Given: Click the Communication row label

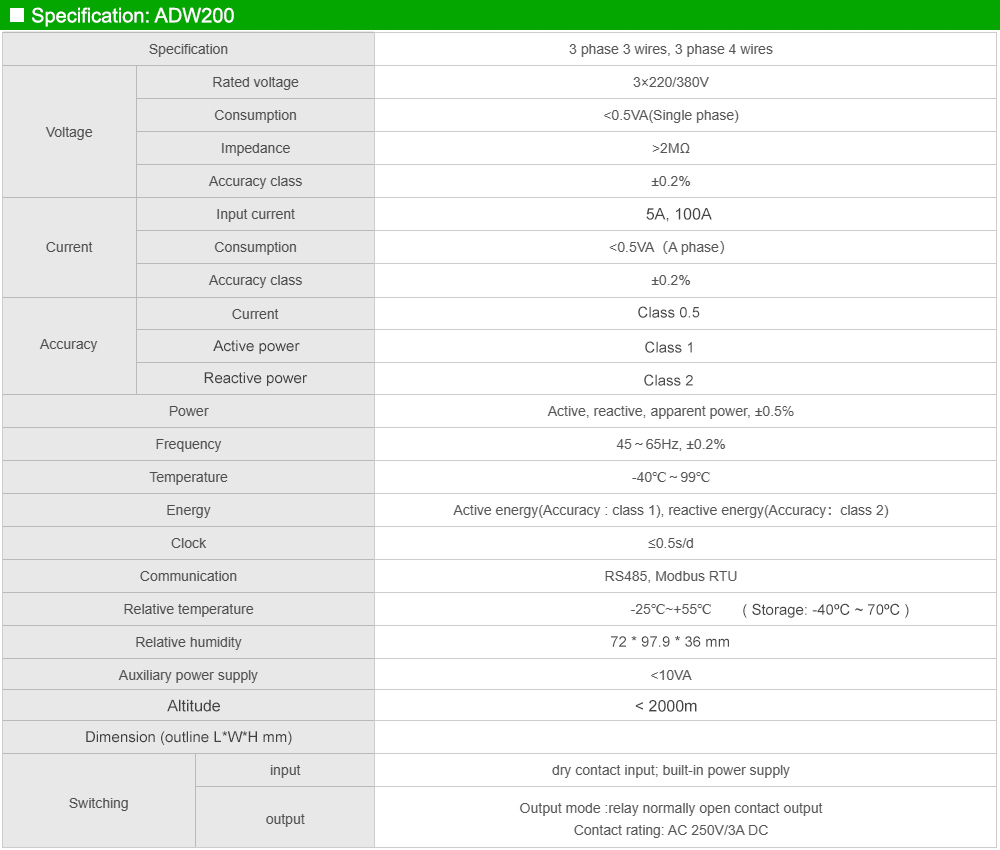Looking at the screenshot, I should coord(188,576).
